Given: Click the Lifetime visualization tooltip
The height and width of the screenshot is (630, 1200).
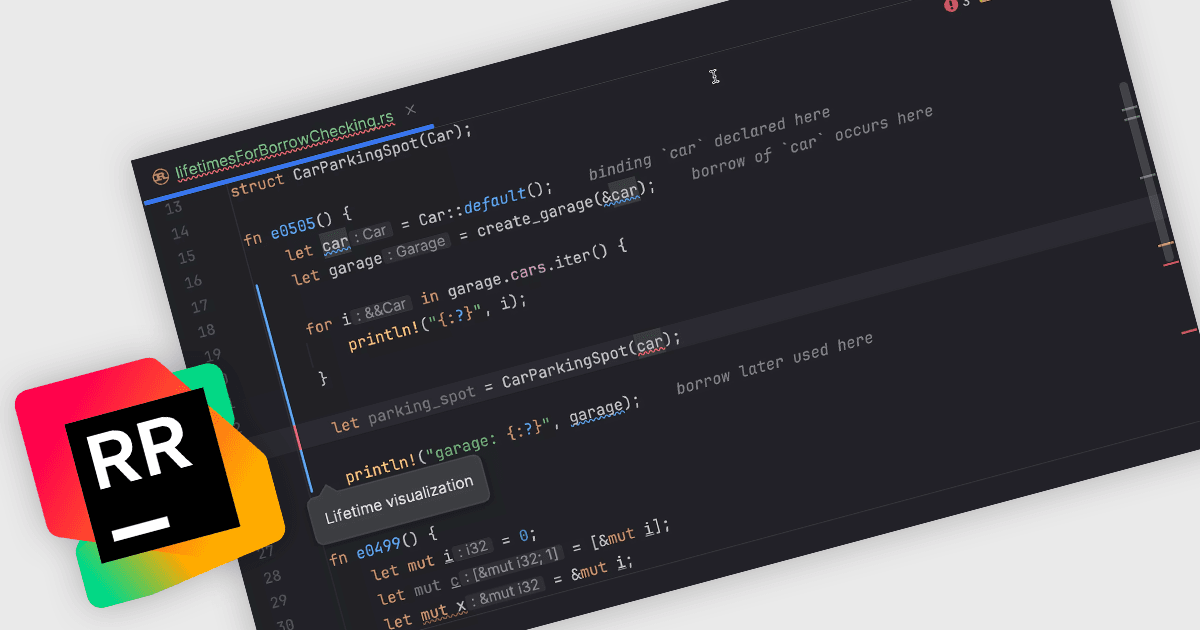Looking at the screenshot, I should (398, 501).
